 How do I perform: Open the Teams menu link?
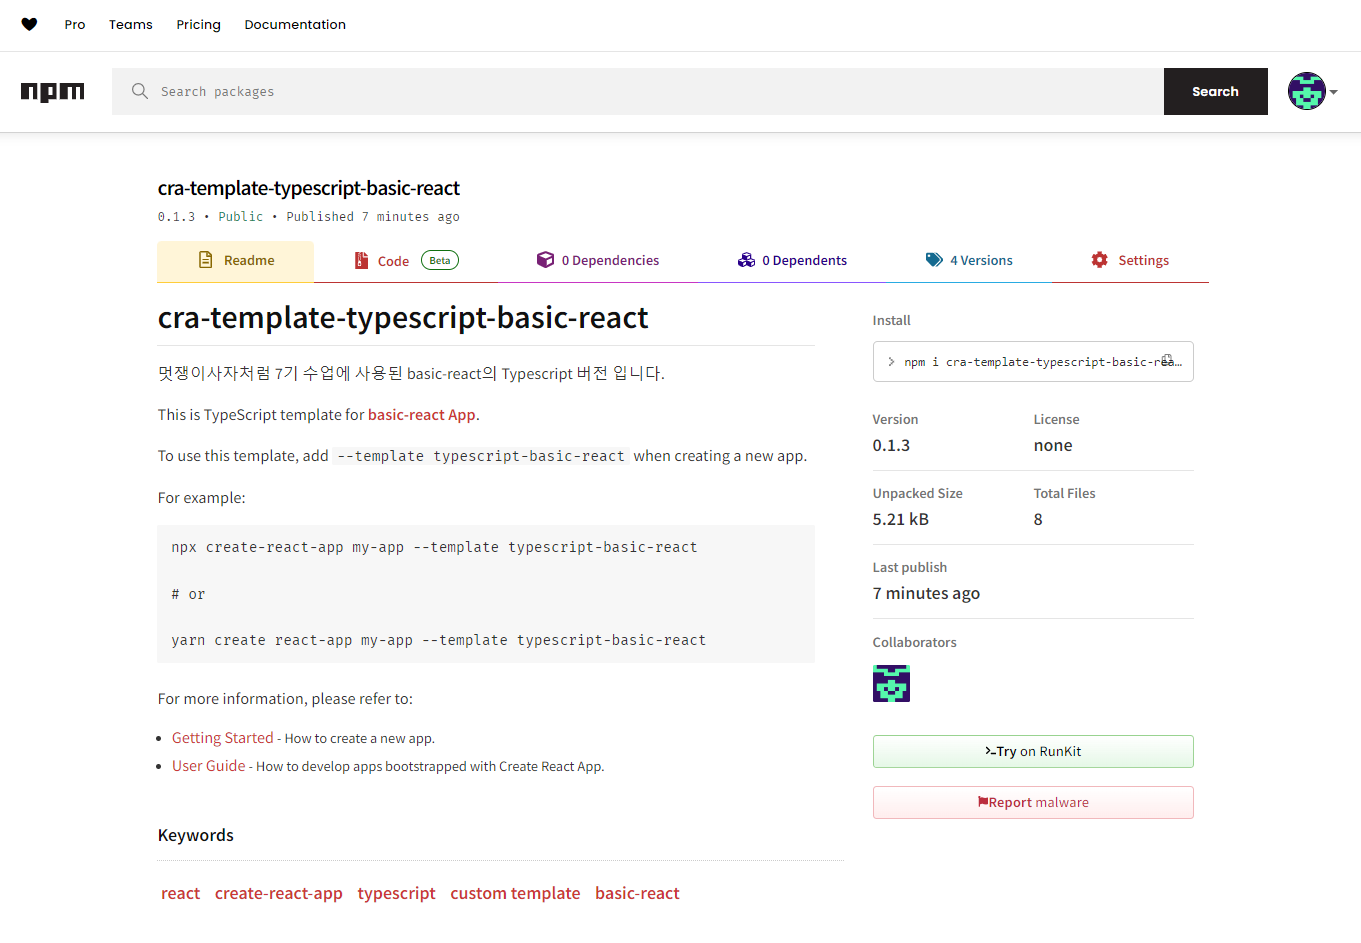tap(131, 24)
